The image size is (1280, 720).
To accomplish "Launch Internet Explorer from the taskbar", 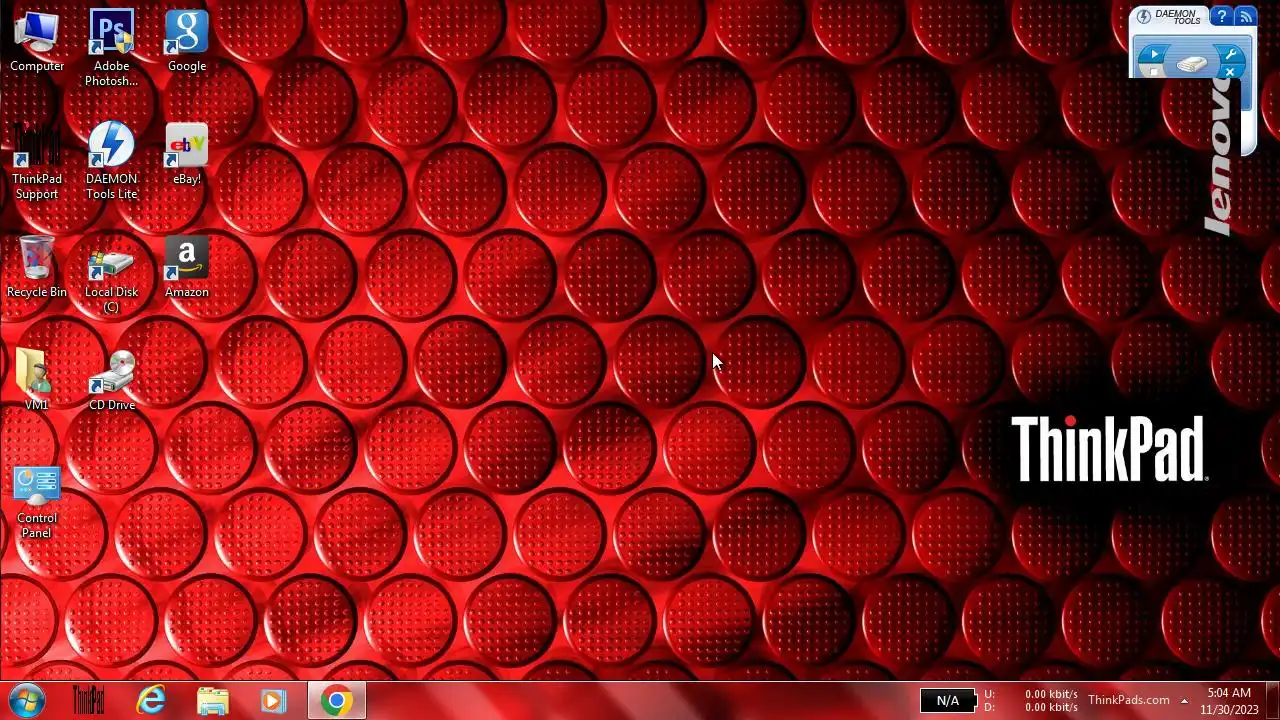I will coord(151,701).
